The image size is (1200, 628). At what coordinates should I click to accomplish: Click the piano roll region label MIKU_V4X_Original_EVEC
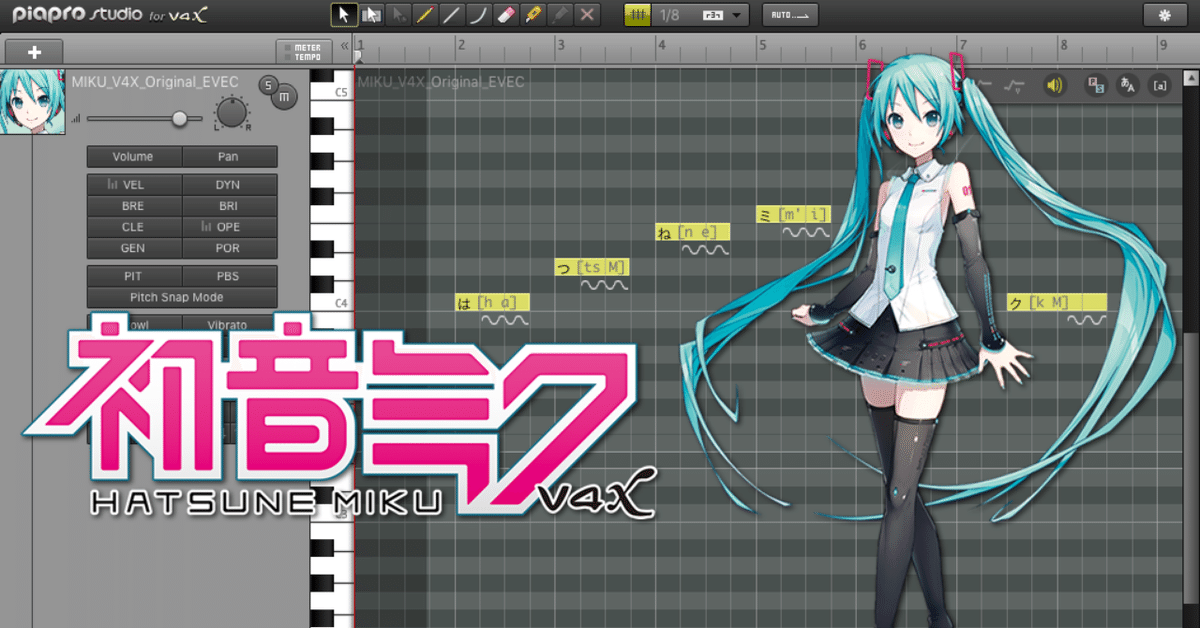click(x=441, y=81)
